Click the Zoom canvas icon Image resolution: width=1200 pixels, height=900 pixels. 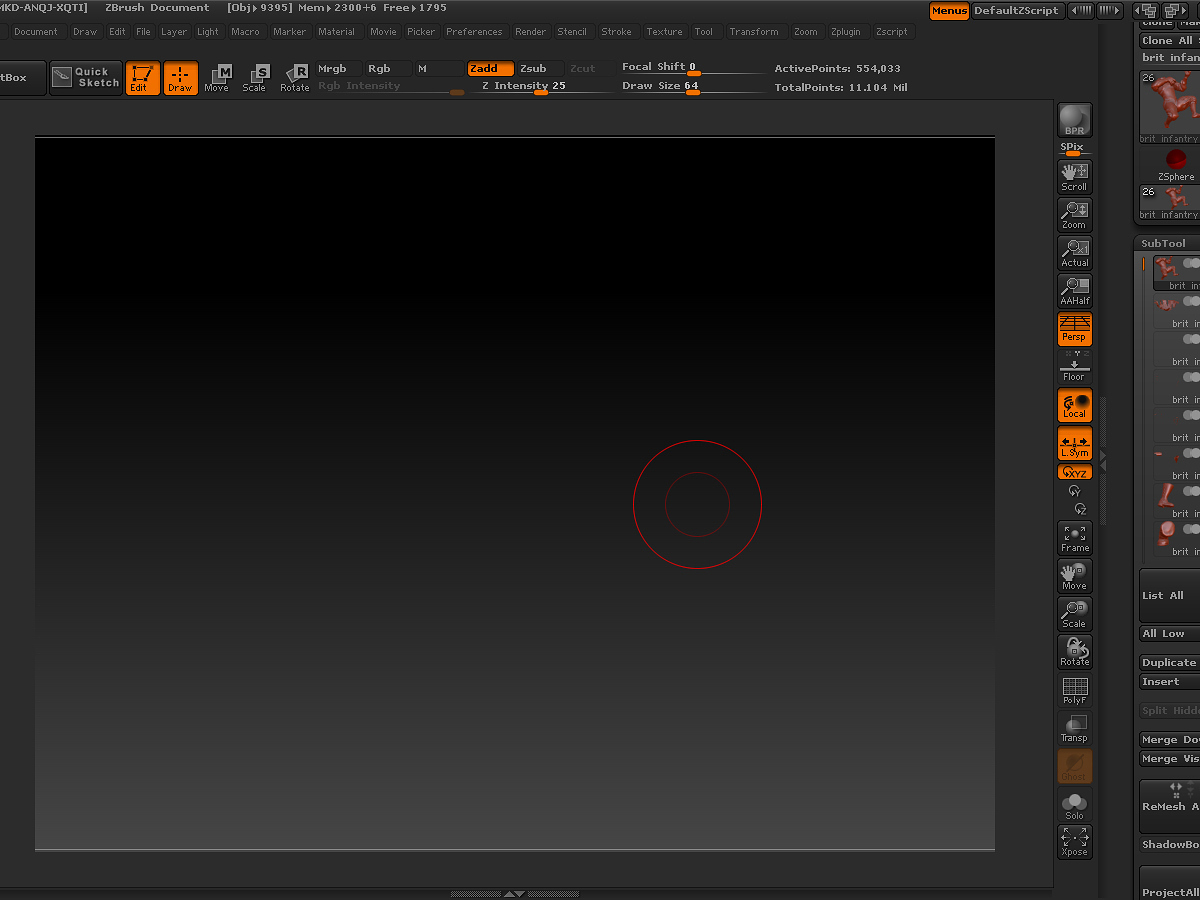point(1075,215)
